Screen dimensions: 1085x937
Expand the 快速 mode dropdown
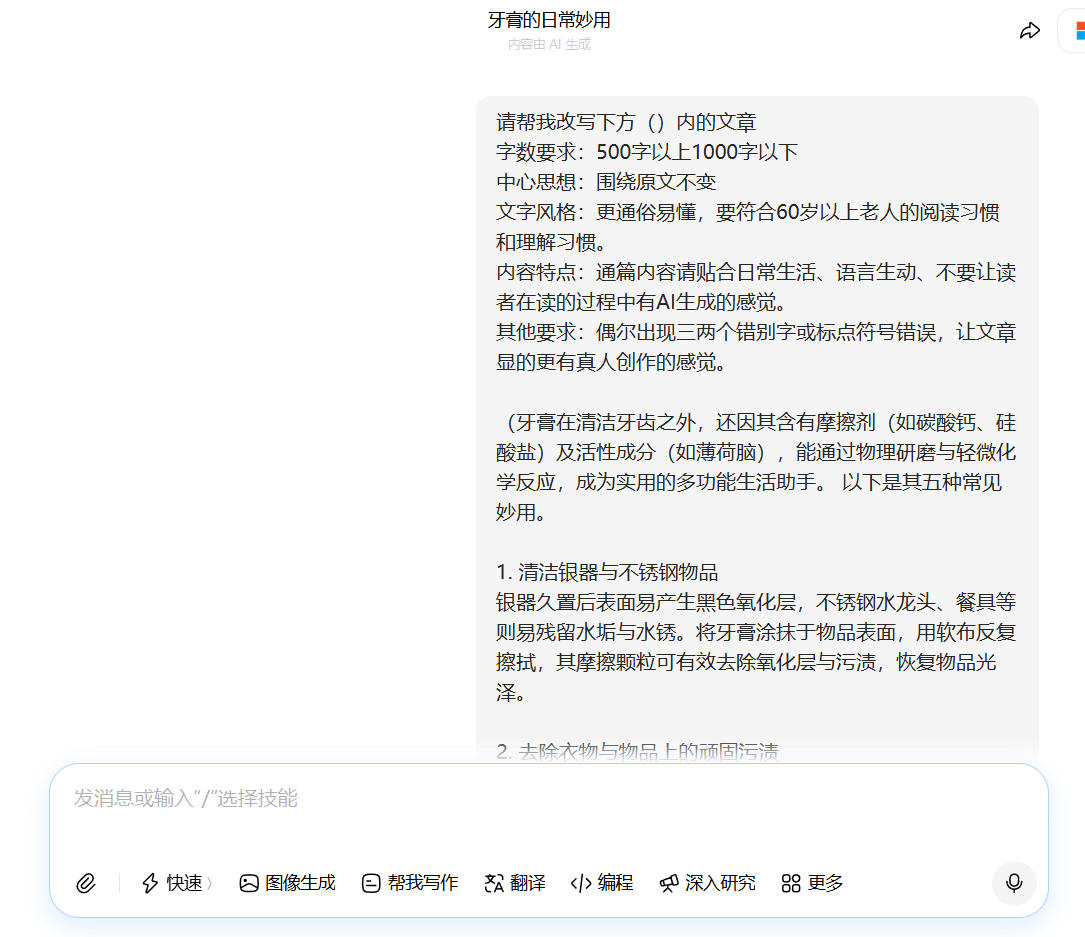(x=175, y=883)
